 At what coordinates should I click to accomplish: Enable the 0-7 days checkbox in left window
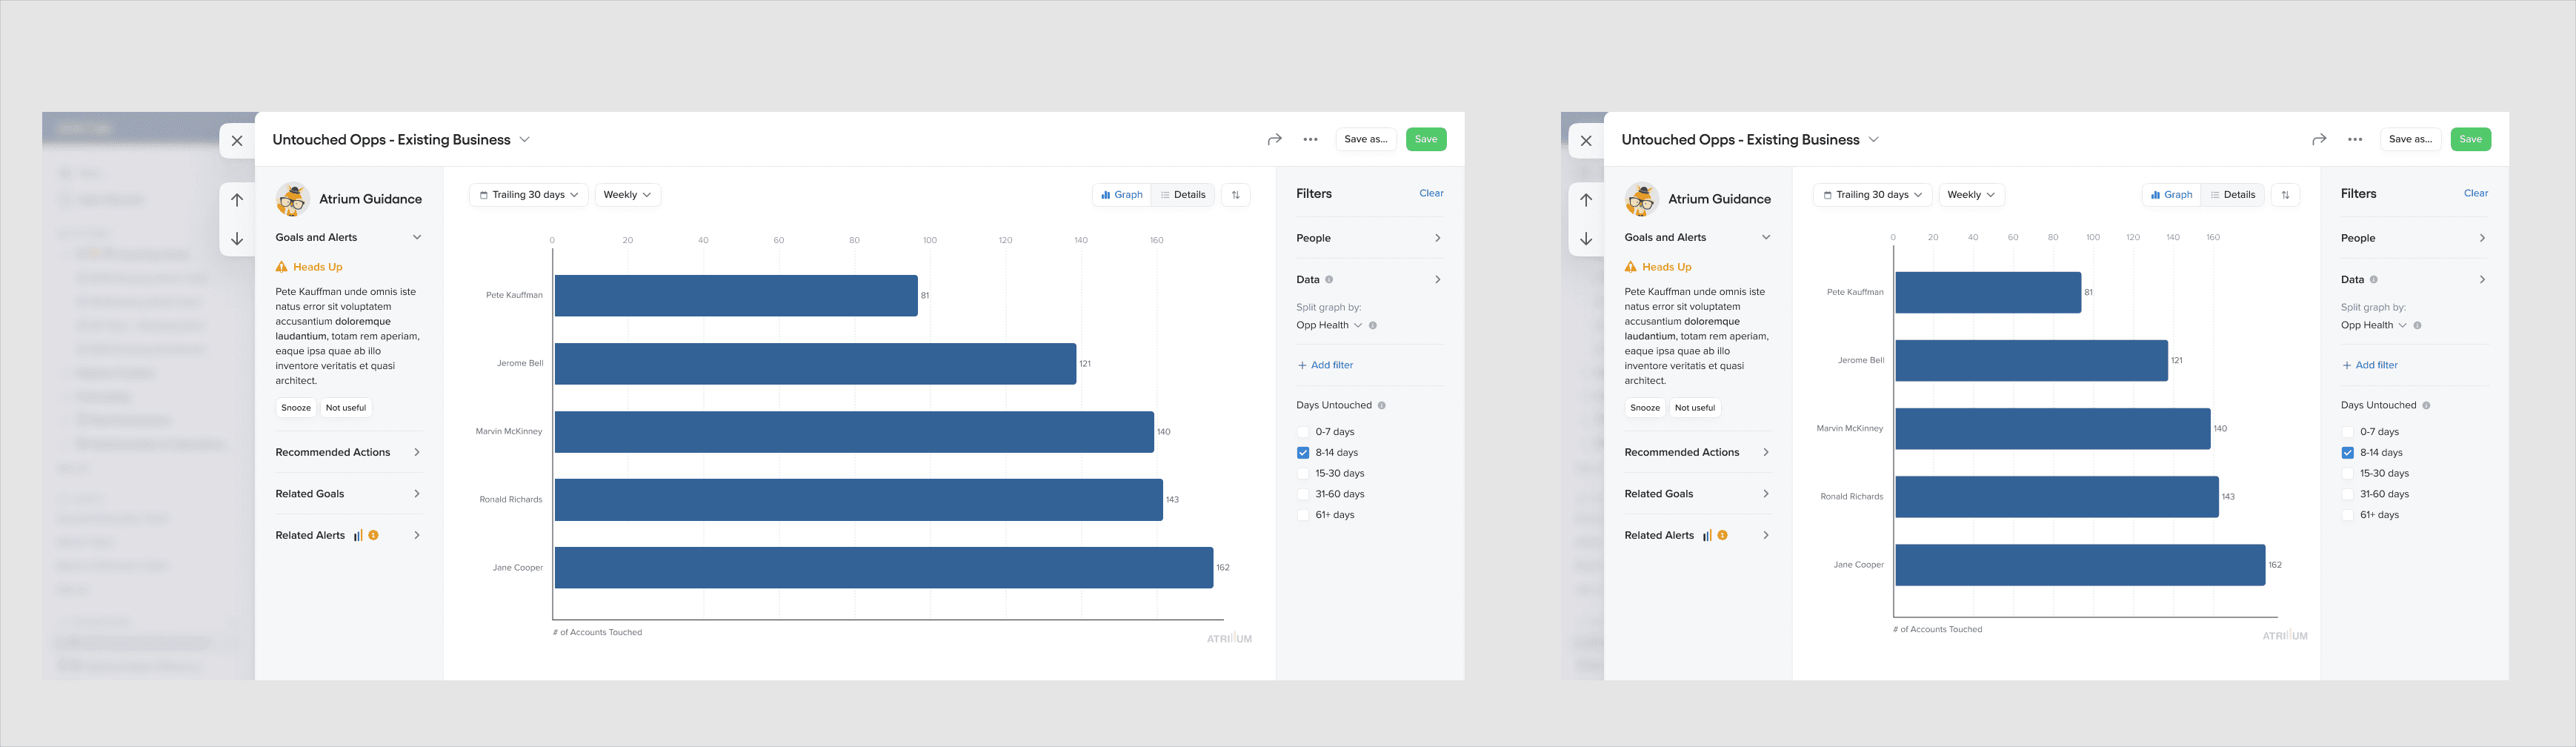click(1303, 432)
